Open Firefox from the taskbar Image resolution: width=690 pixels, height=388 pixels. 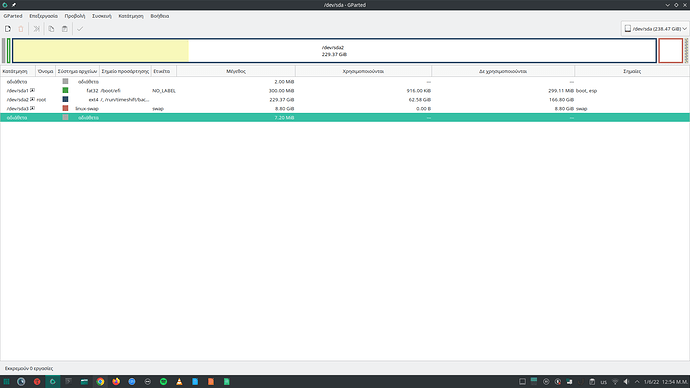116,382
